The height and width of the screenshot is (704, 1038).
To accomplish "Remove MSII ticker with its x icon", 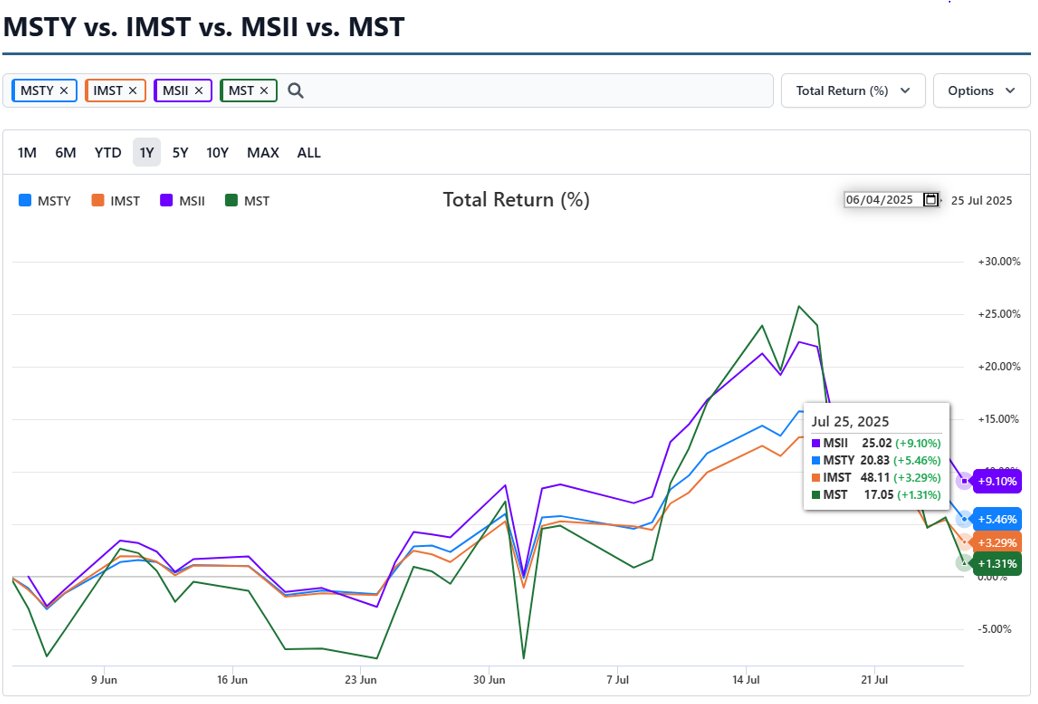I will (x=199, y=91).
